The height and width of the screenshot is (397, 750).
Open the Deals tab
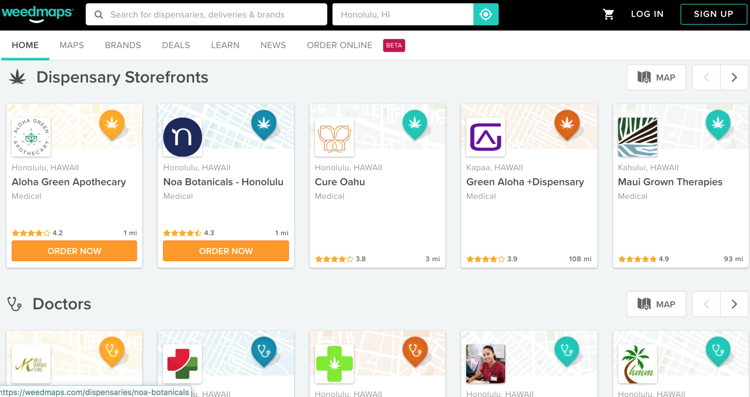176,45
